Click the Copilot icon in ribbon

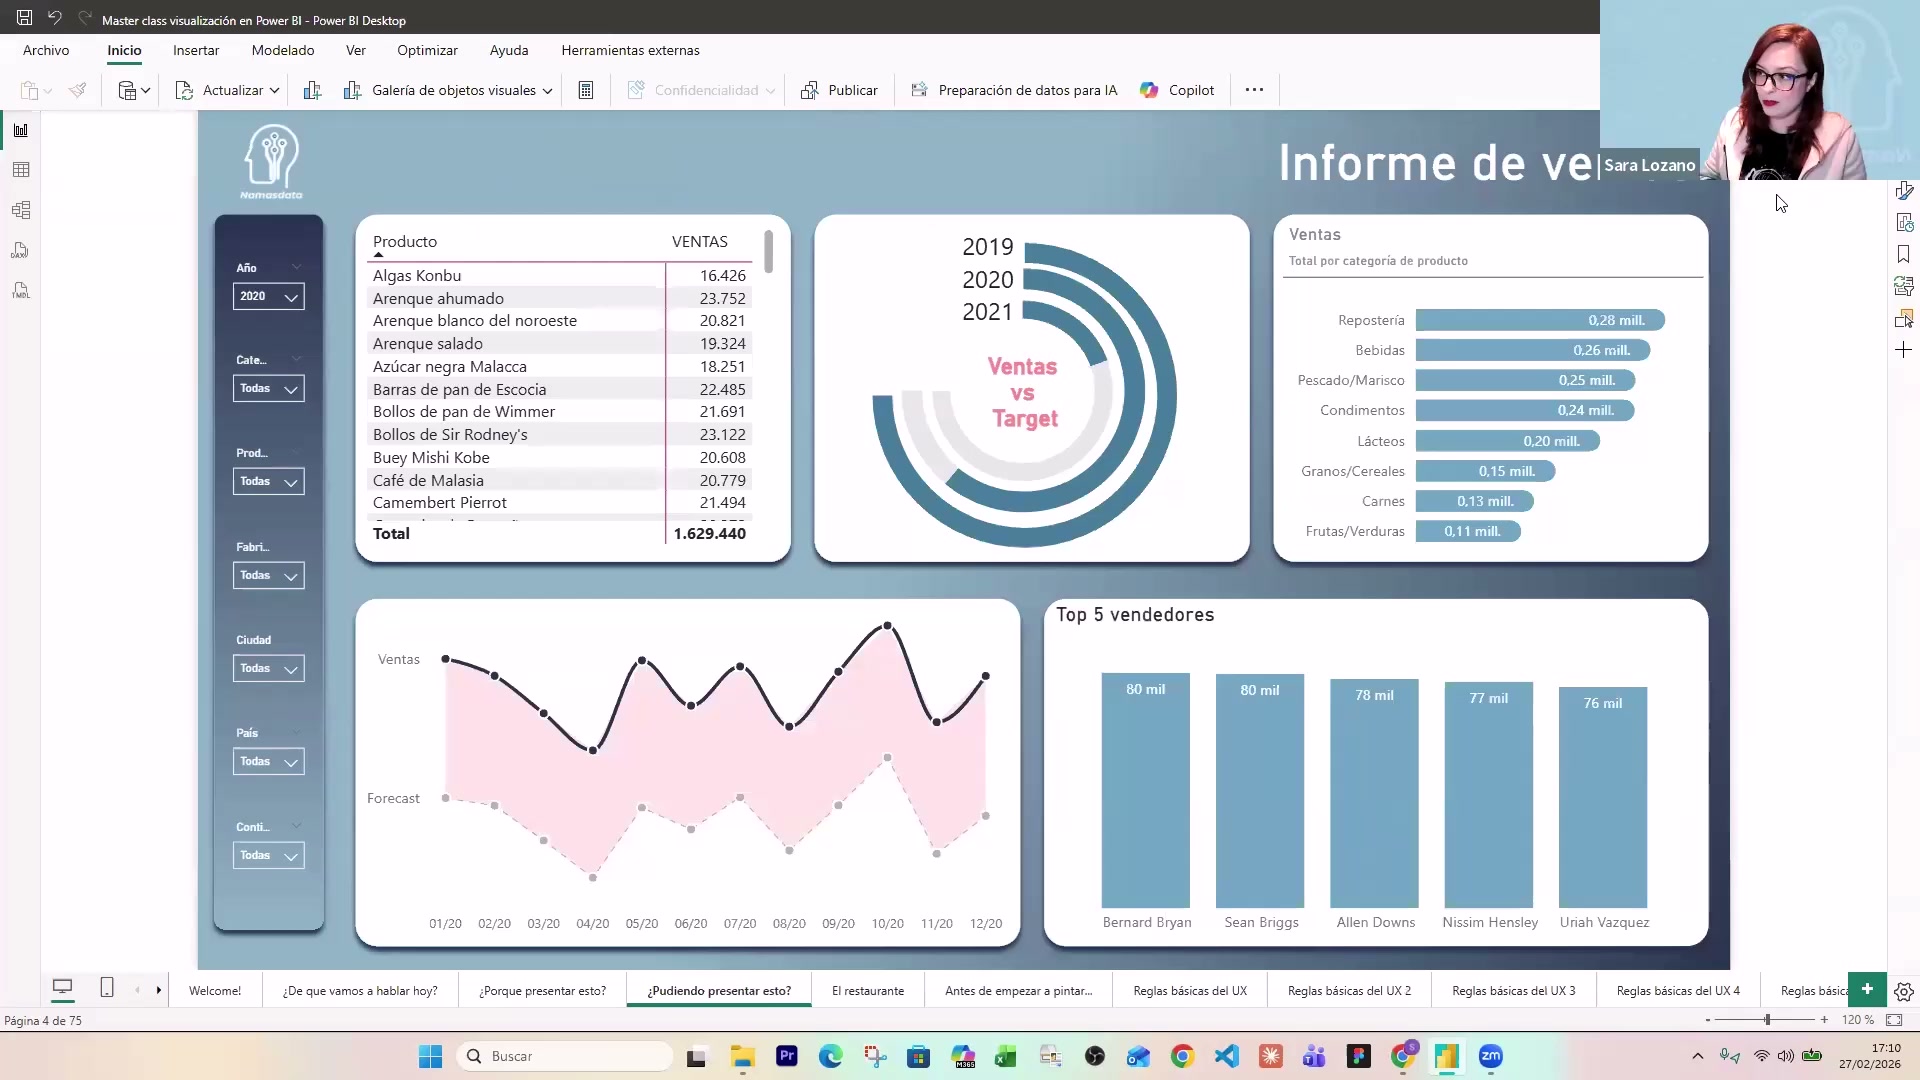(x=1150, y=90)
